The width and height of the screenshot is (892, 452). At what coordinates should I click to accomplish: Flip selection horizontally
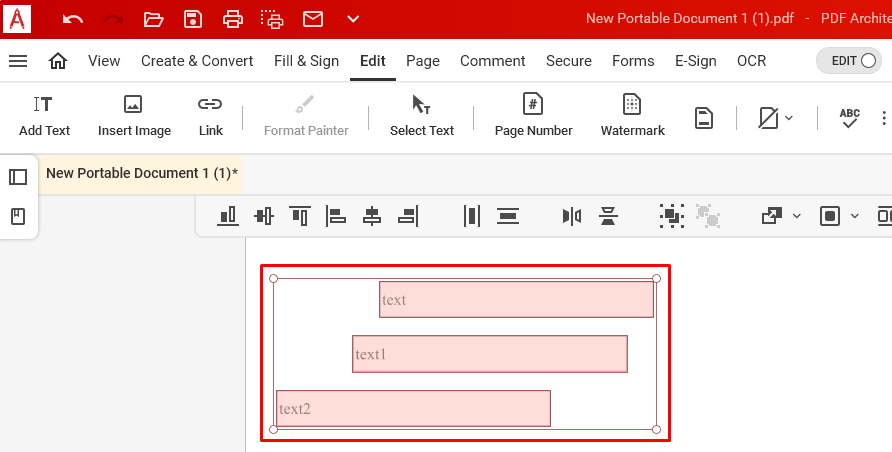tap(572, 216)
